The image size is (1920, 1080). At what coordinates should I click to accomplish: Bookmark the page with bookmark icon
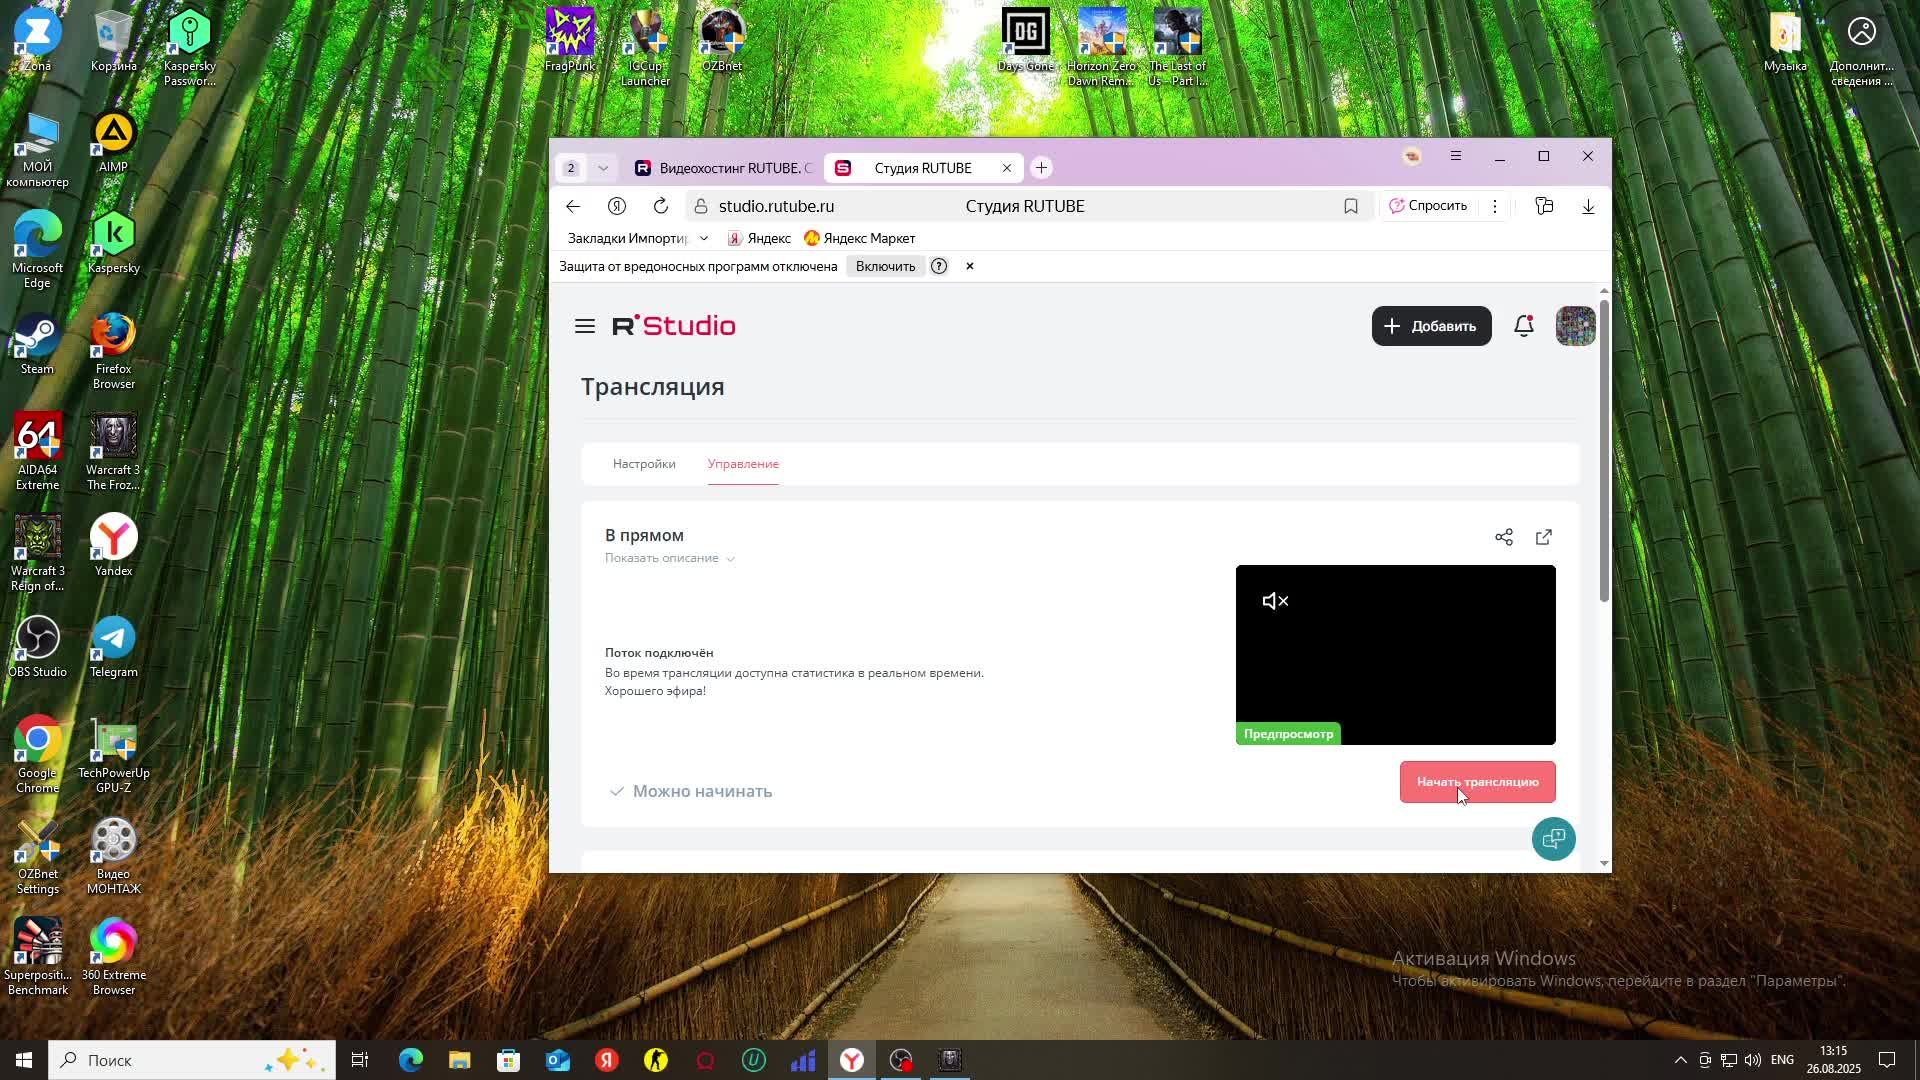[x=1350, y=206]
